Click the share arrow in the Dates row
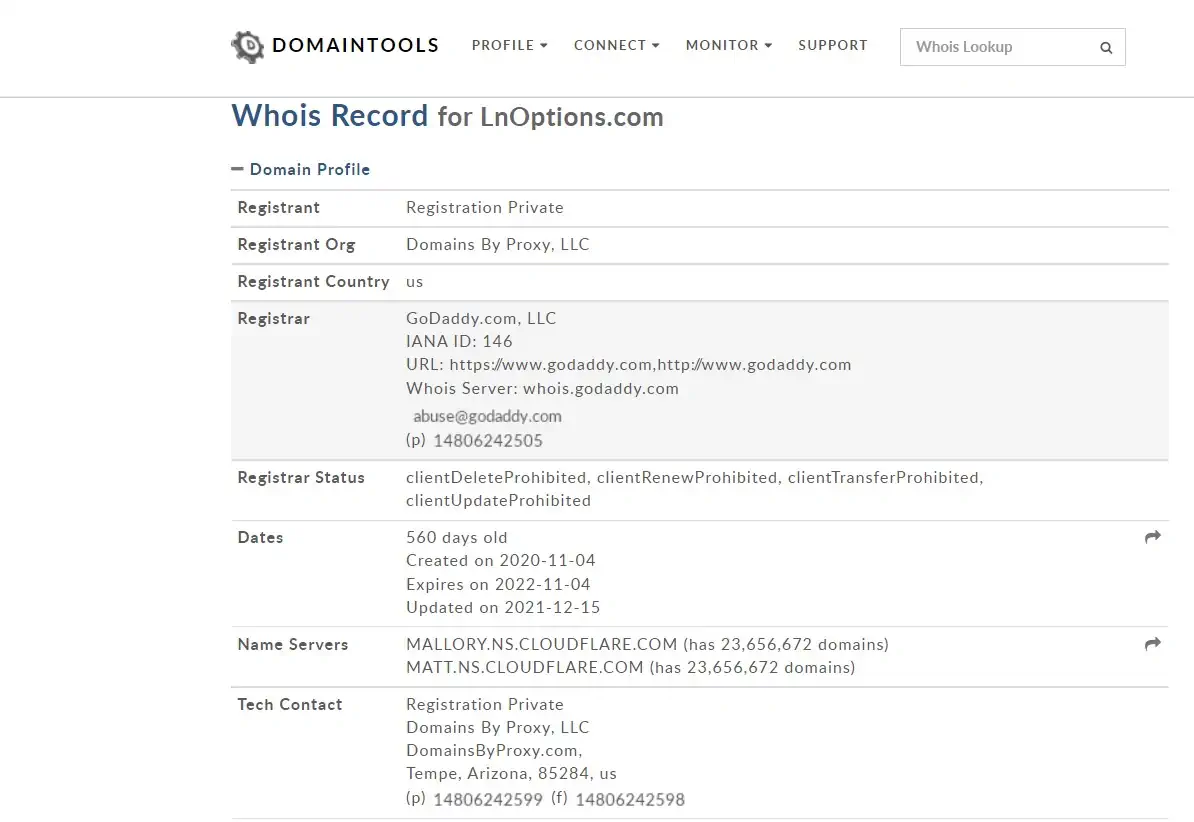Screen dimensions: 1194x822 [1152, 537]
